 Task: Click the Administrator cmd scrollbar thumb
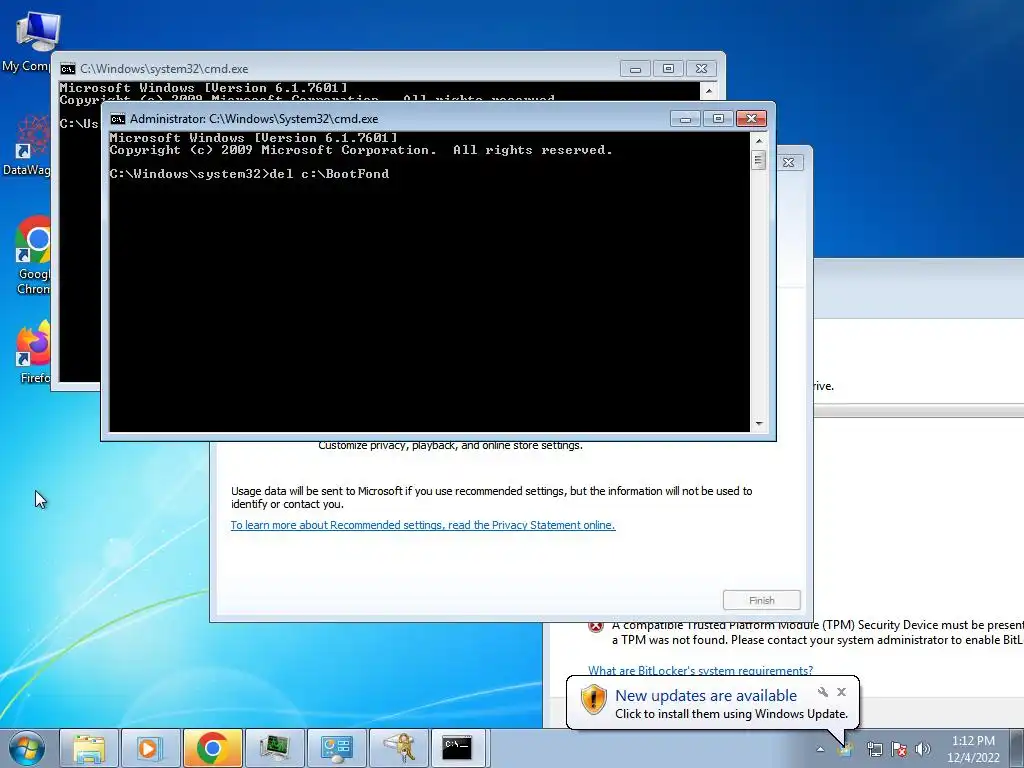pos(758,160)
